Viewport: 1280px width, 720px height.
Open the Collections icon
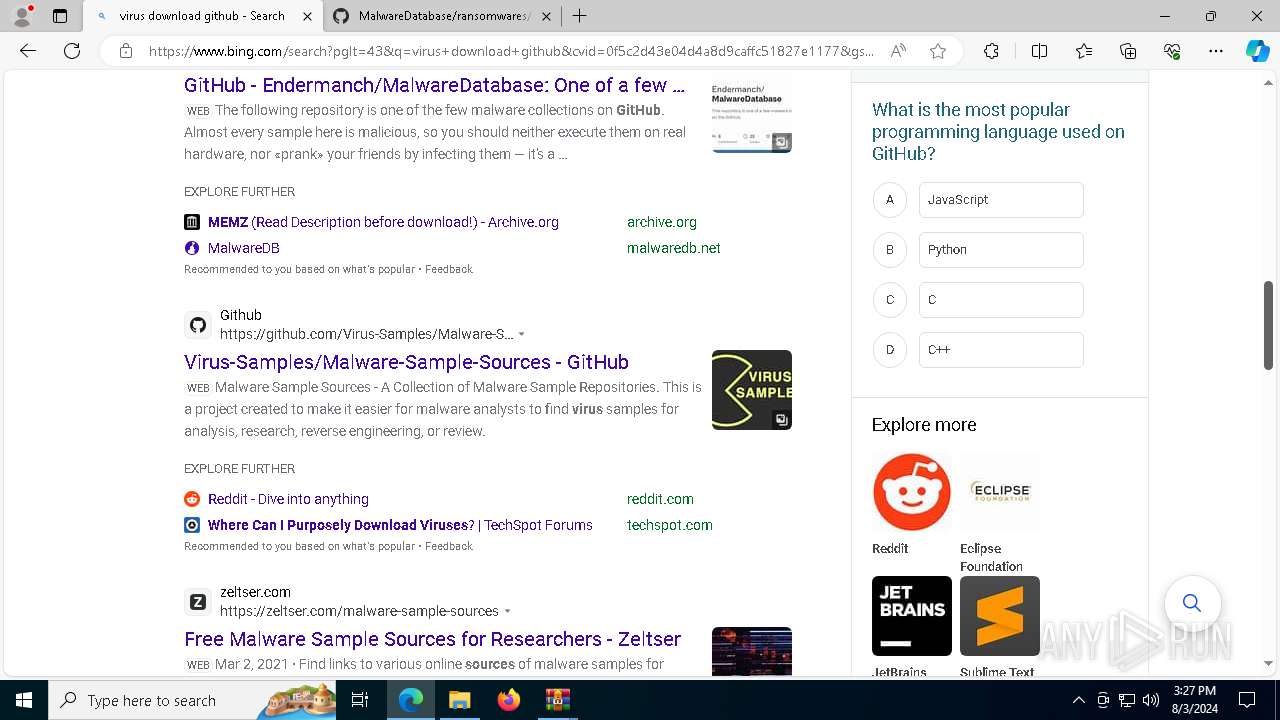(1128, 51)
